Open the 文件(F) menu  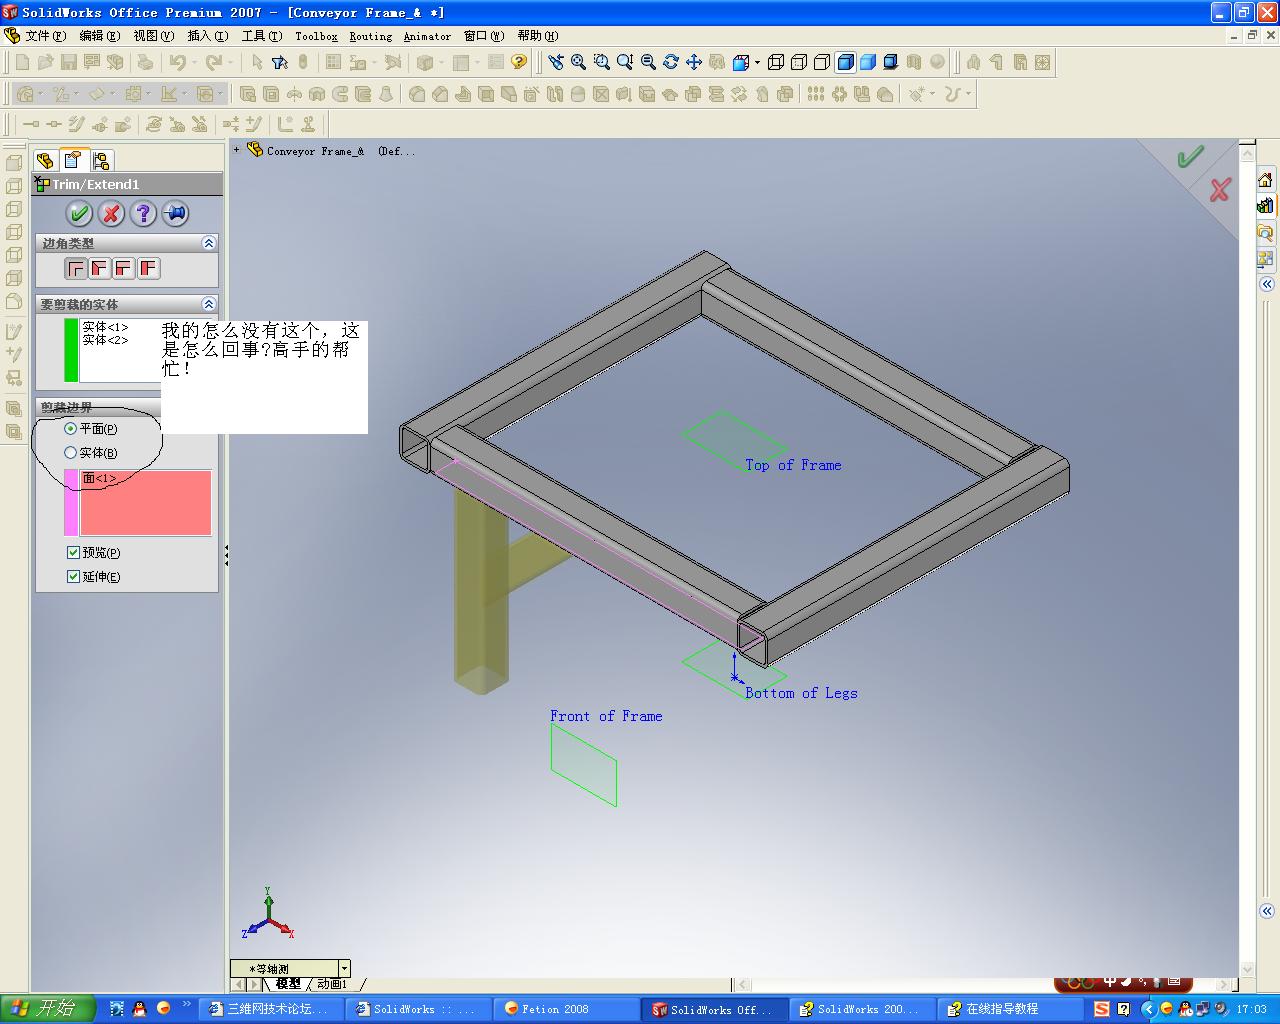coord(45,36)
